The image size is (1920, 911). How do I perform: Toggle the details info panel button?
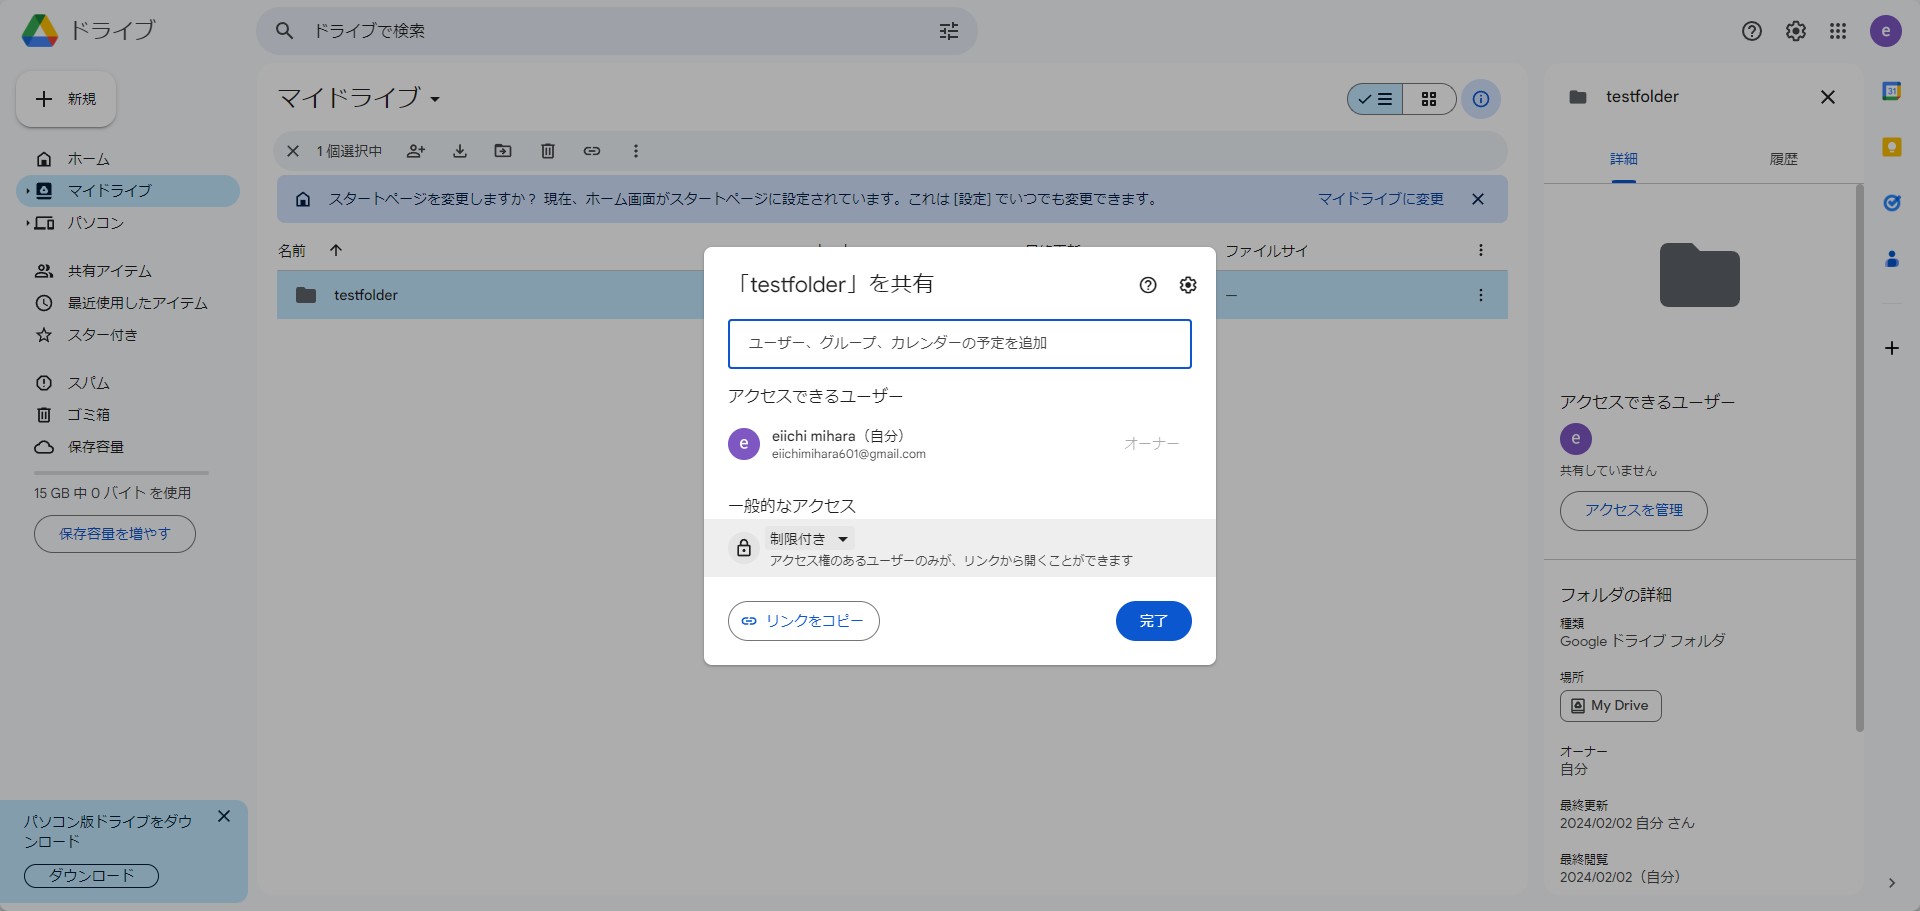point(1481,99)
